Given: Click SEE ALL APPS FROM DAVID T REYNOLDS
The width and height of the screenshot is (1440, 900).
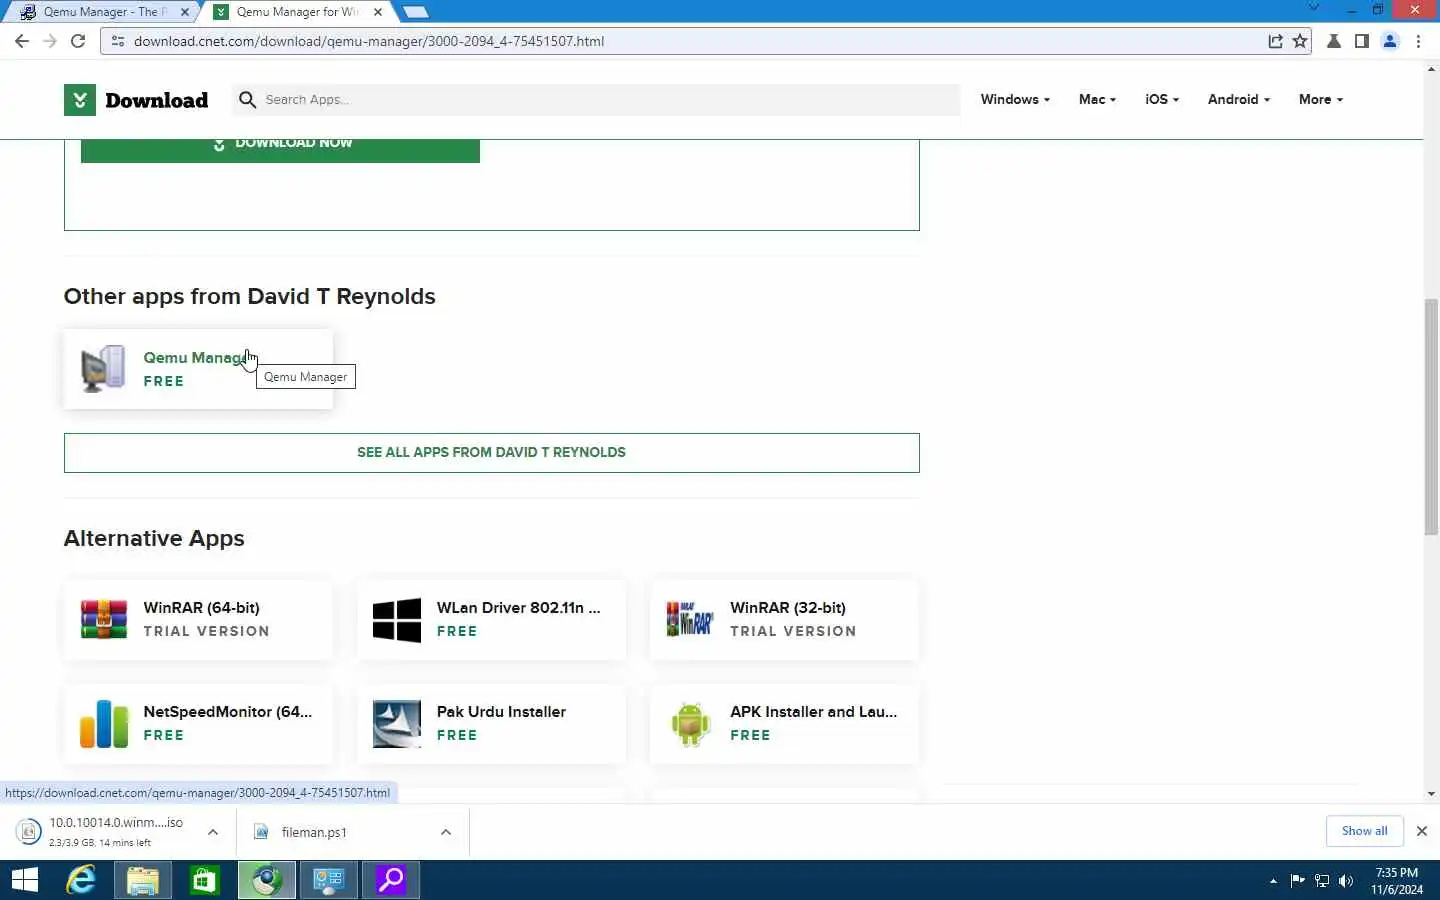Looking at the screenshot, I should (491, 453).
